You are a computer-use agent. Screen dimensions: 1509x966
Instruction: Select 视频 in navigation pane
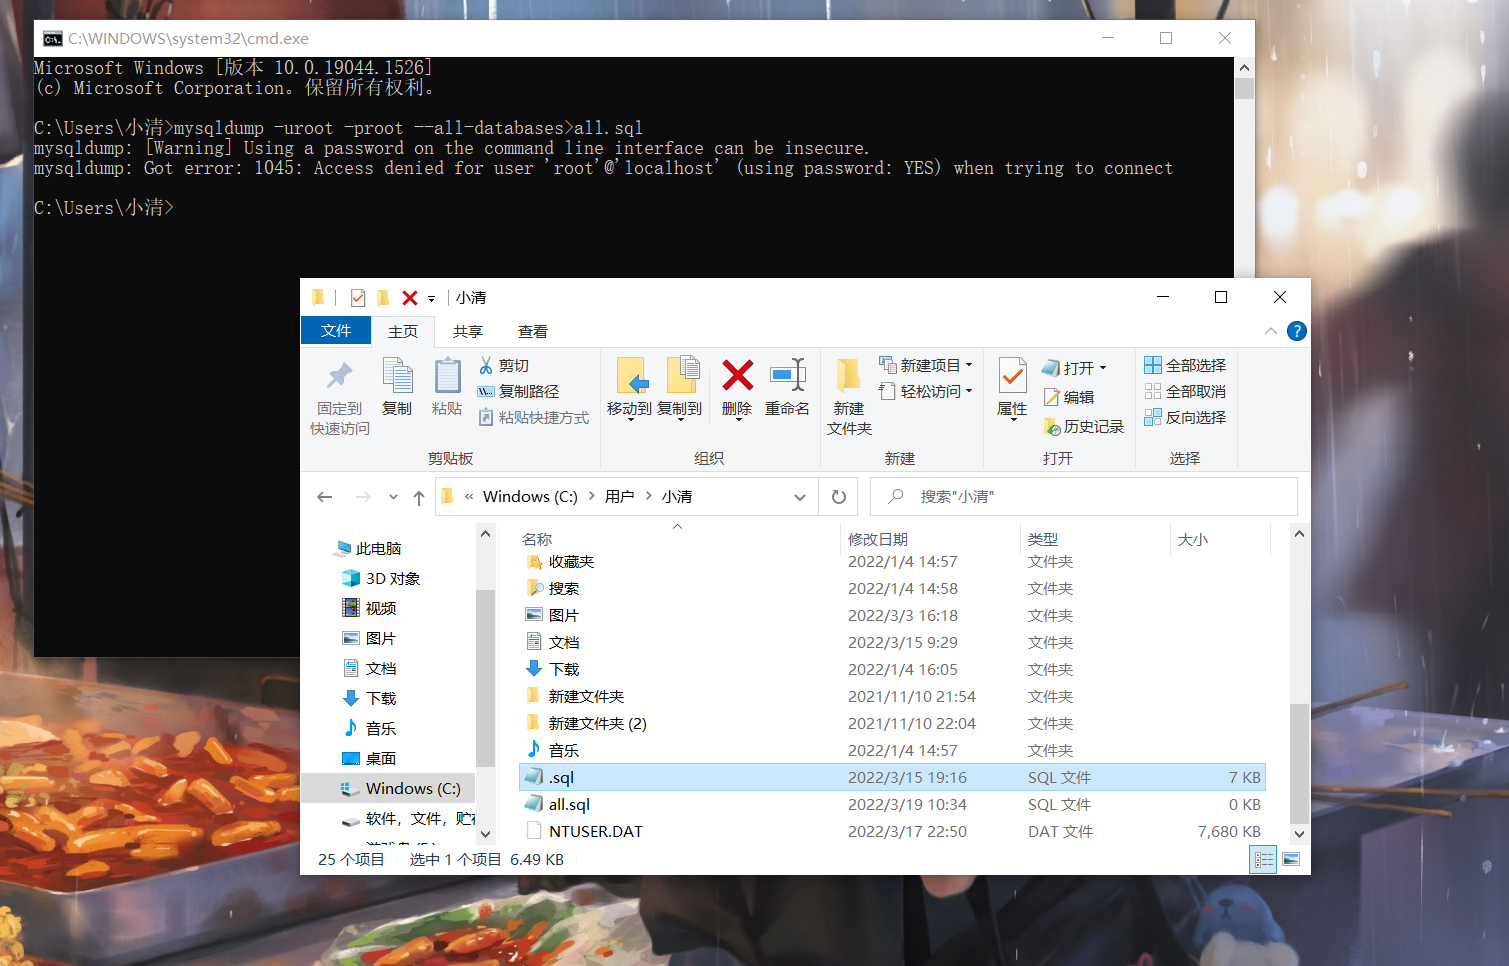pos(369,609)
